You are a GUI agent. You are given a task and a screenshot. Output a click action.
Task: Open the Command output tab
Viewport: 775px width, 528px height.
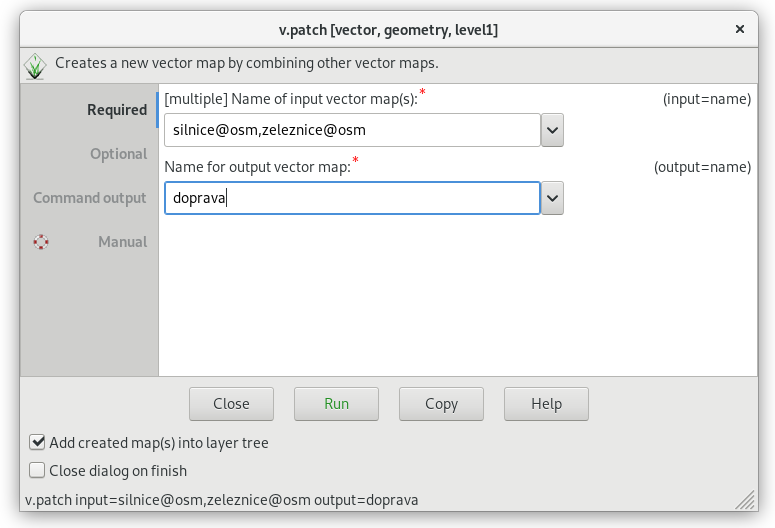(x=90, y=198)
